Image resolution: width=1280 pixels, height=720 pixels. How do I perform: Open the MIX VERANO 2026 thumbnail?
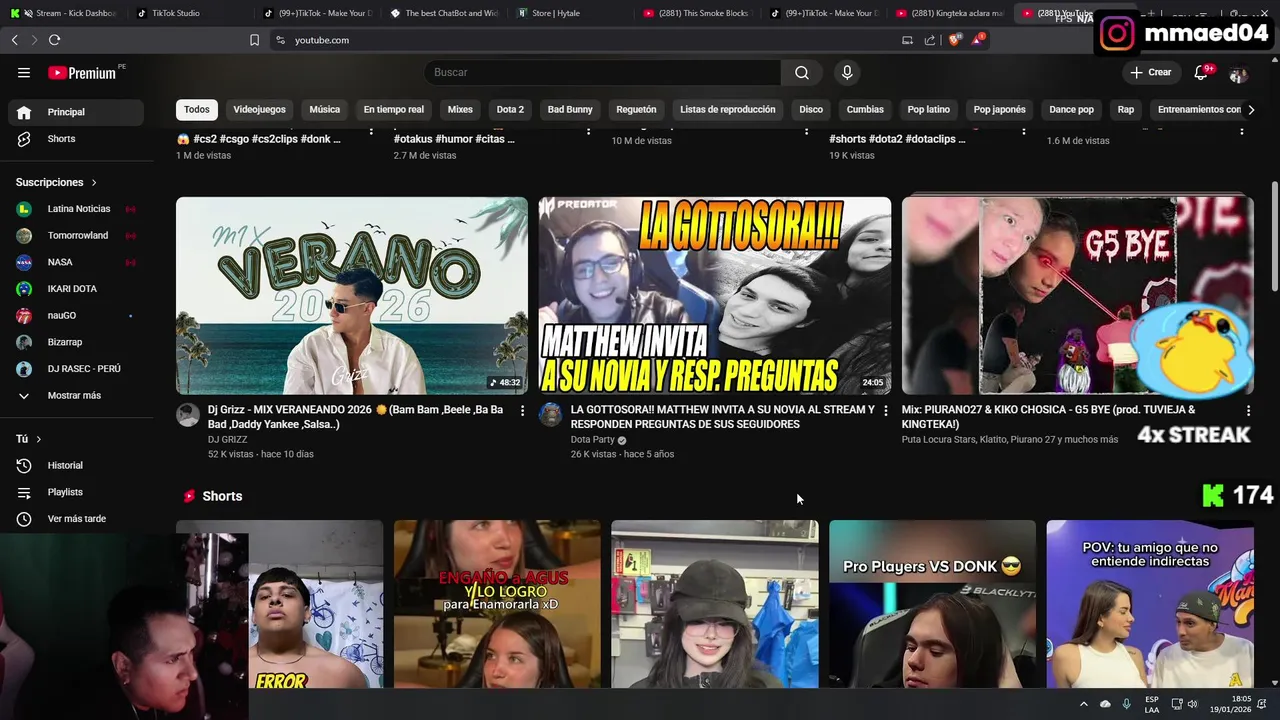352,295
